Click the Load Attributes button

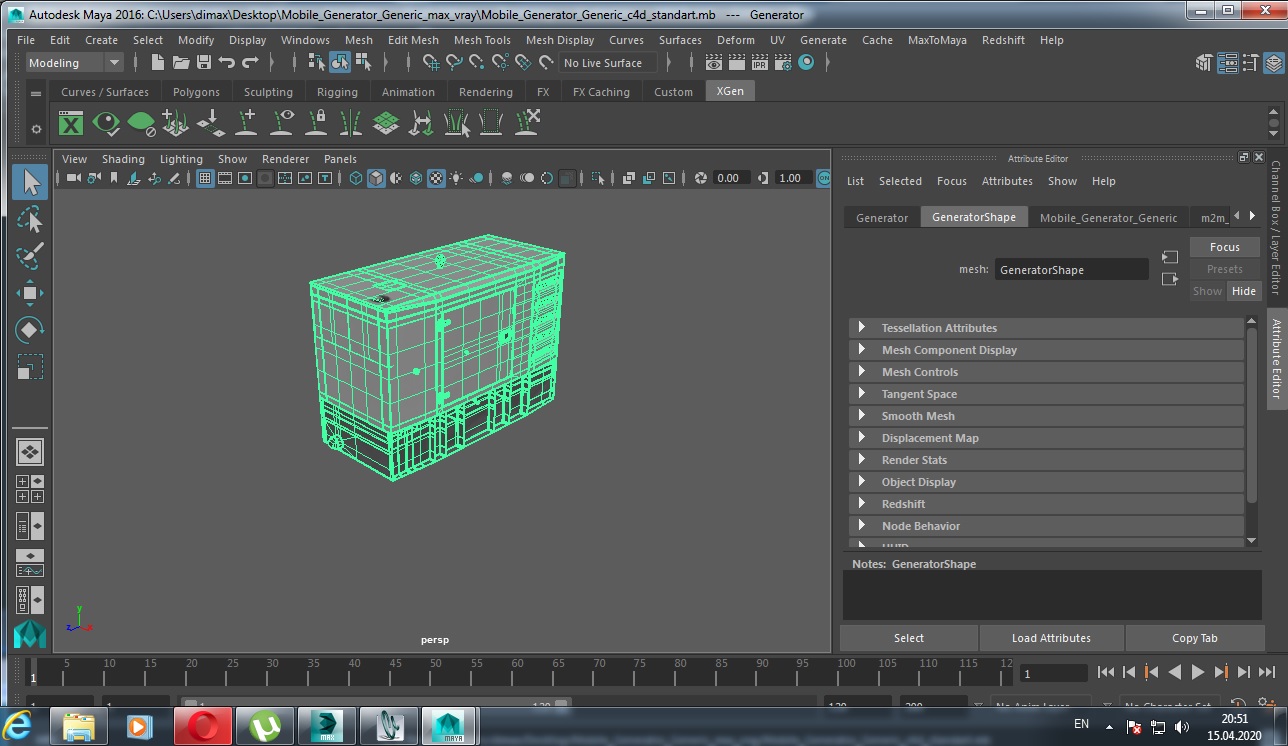coord(1051,638)
